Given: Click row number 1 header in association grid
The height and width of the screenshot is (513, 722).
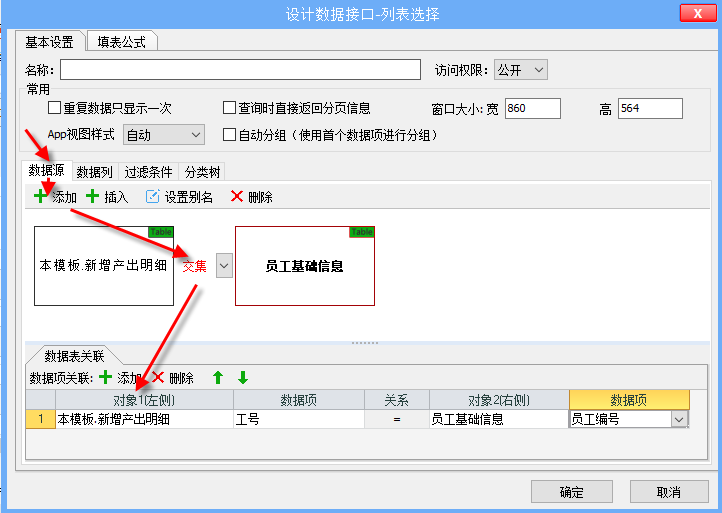Looking at the screenshot, I should click(x=41, y=419).
